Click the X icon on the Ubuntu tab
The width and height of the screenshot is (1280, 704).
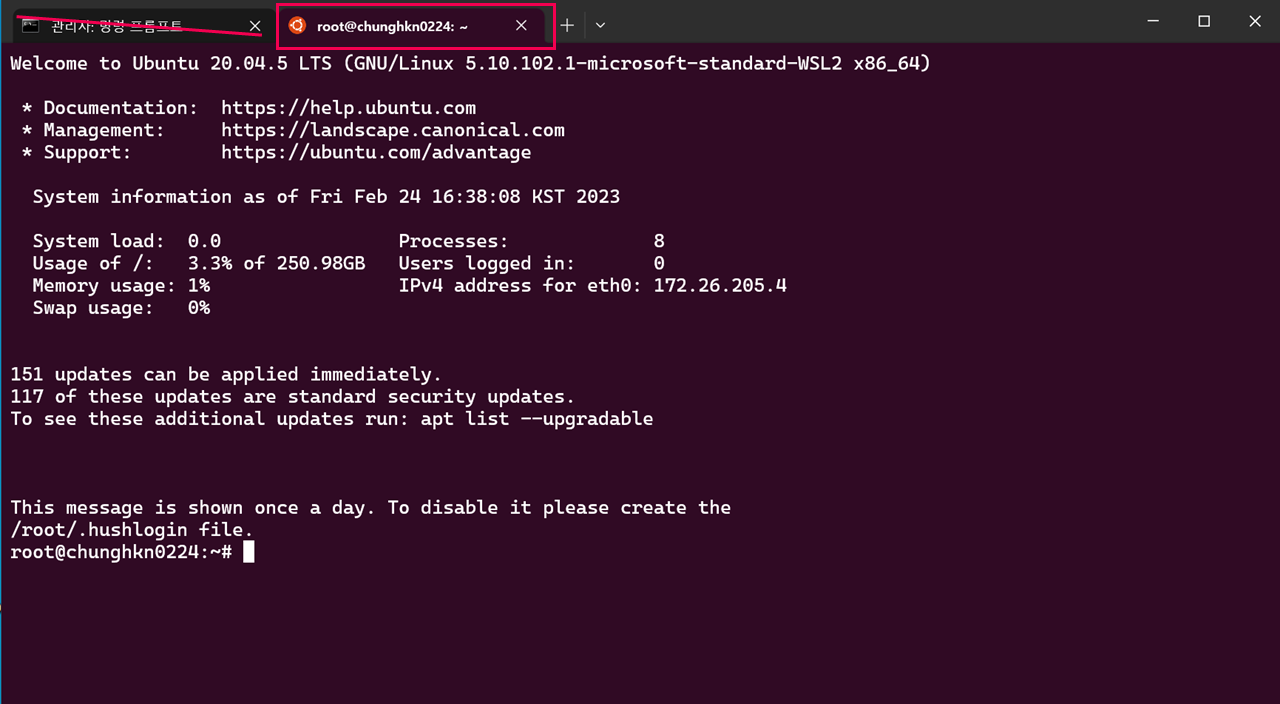click(x=520, y=26)
